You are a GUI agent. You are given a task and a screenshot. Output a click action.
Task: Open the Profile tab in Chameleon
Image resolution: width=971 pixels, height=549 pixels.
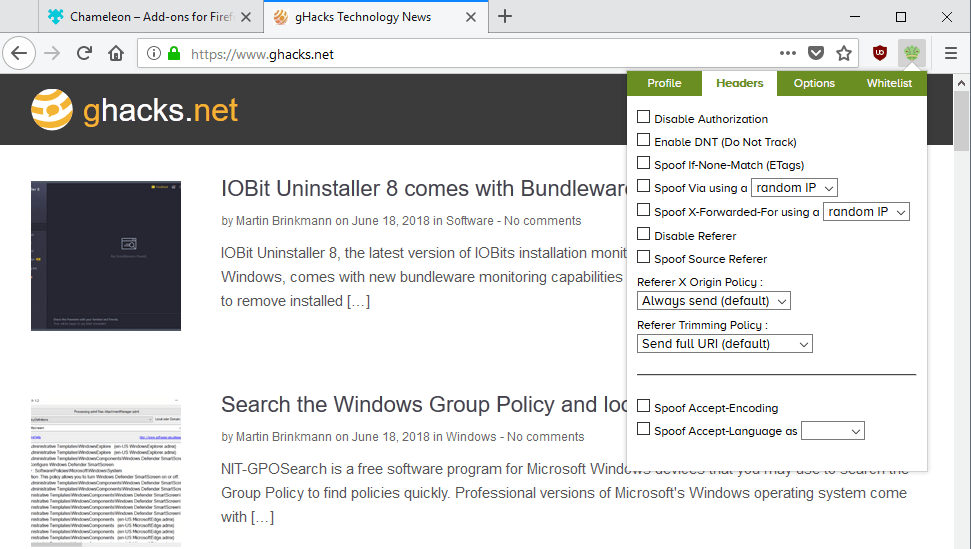[x=664, y=83]
